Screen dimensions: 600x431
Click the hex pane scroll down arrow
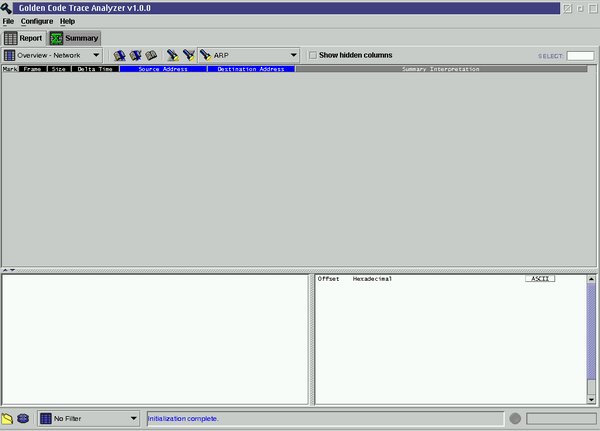click(591, 400)
